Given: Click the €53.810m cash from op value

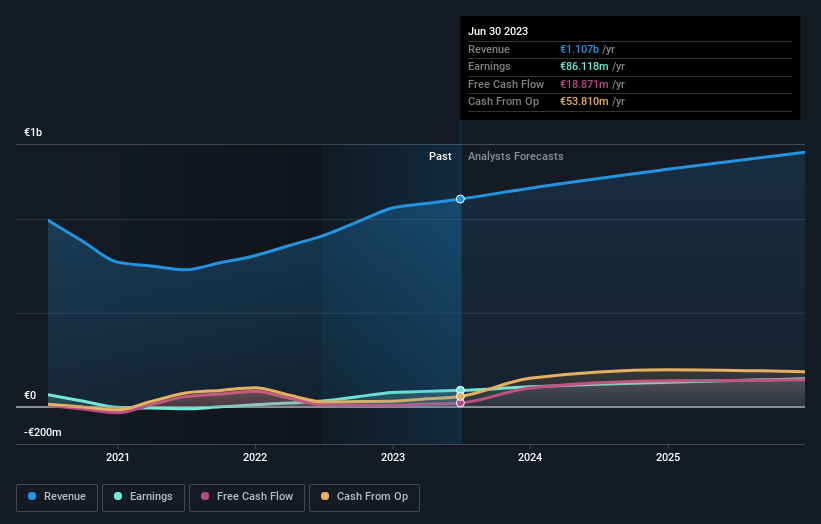Looking at the screenshot, I should coord(584,102).
